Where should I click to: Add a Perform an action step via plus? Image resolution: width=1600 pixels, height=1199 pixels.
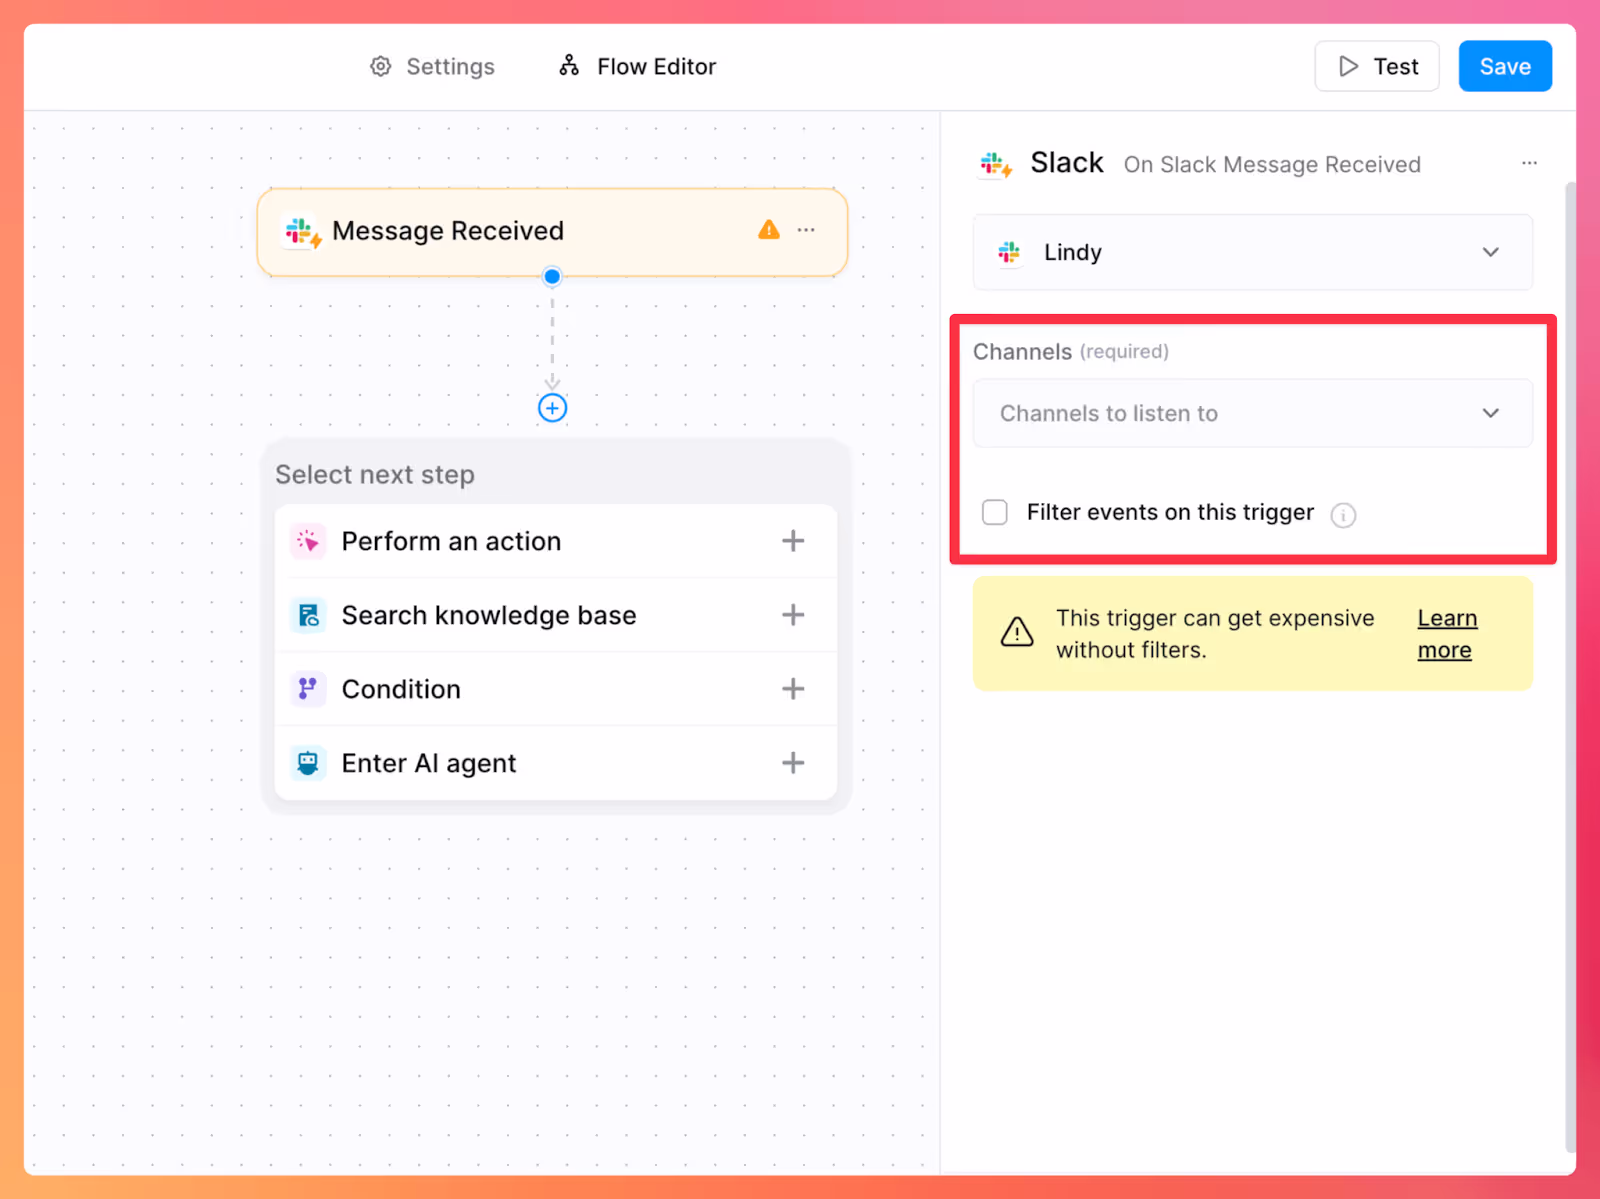pos(793,541)
